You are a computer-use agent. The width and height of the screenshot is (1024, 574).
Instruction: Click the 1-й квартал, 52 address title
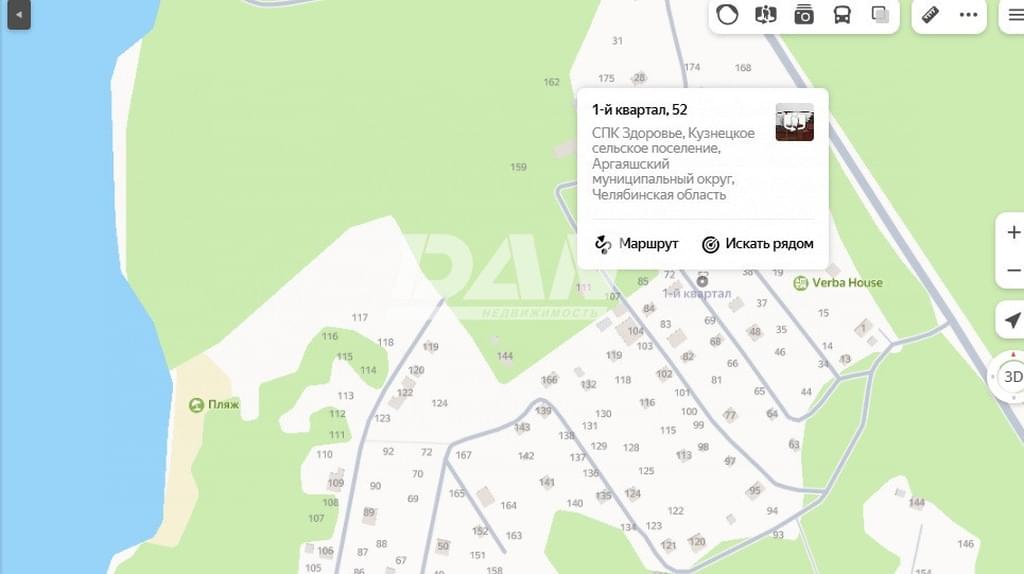[x=639, y=110]
